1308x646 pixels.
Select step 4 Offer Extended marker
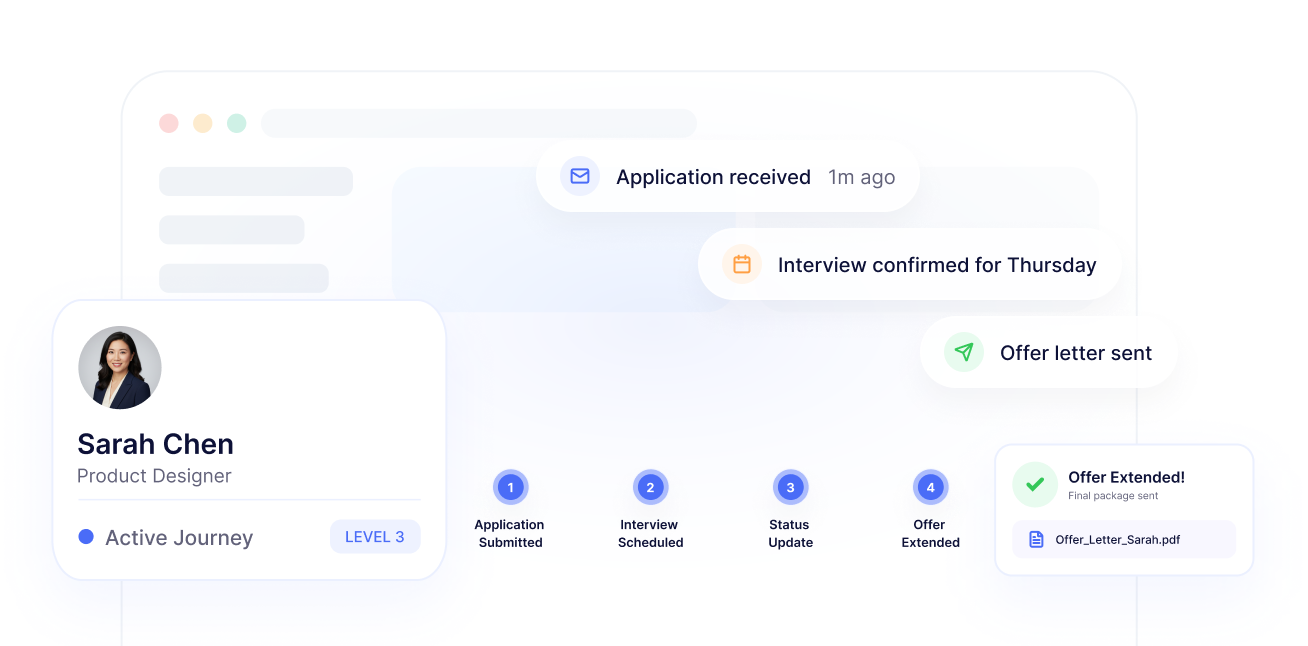point(930,488)
